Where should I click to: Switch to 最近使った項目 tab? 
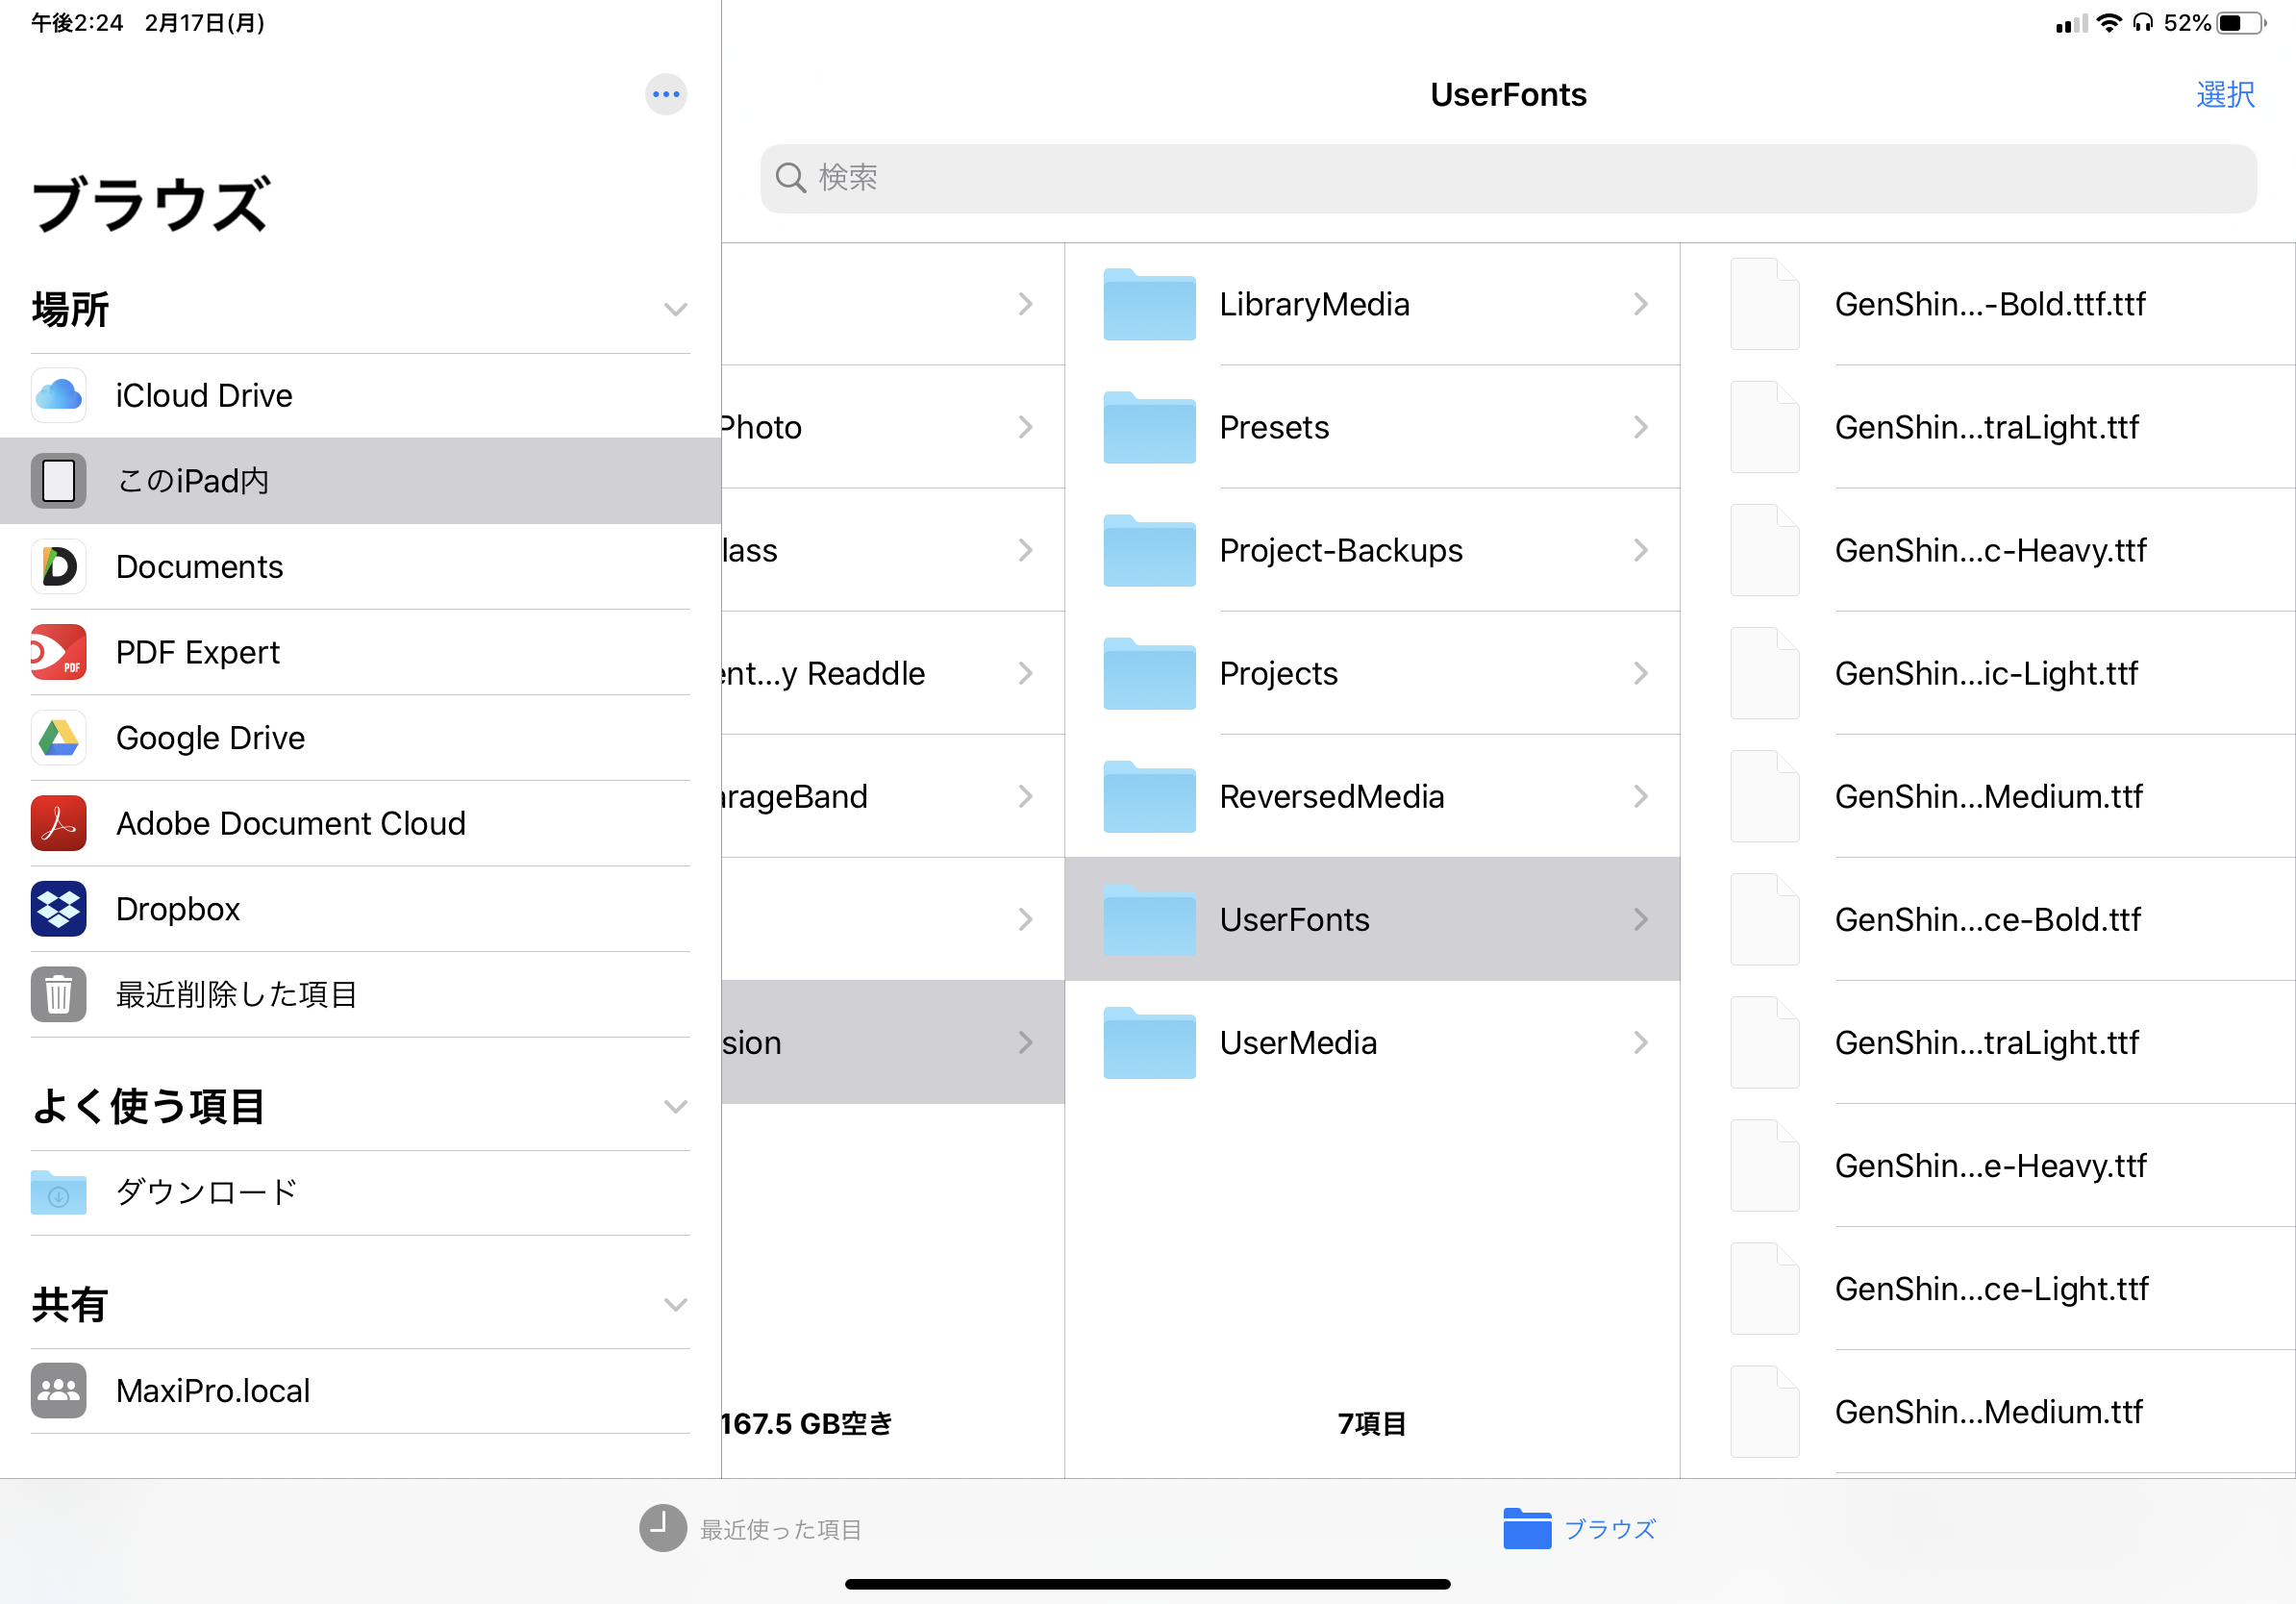(751, 1528)
